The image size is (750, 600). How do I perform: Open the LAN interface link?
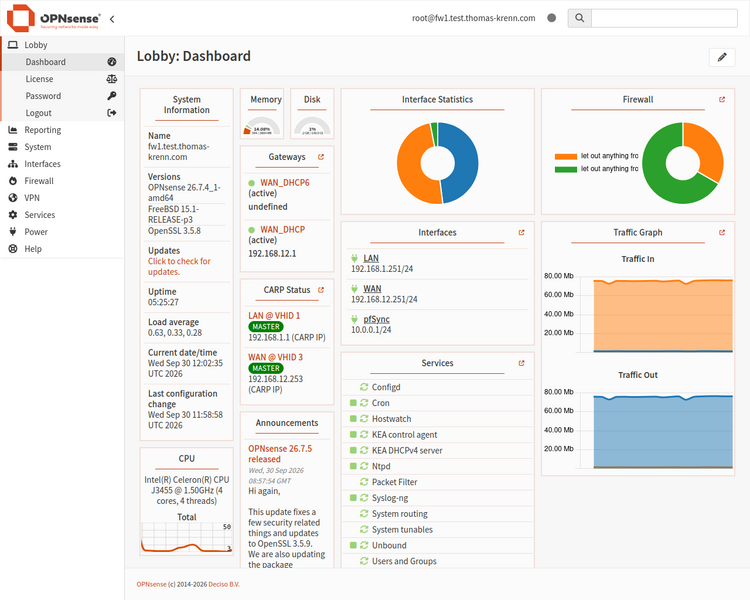pos(371,258)
